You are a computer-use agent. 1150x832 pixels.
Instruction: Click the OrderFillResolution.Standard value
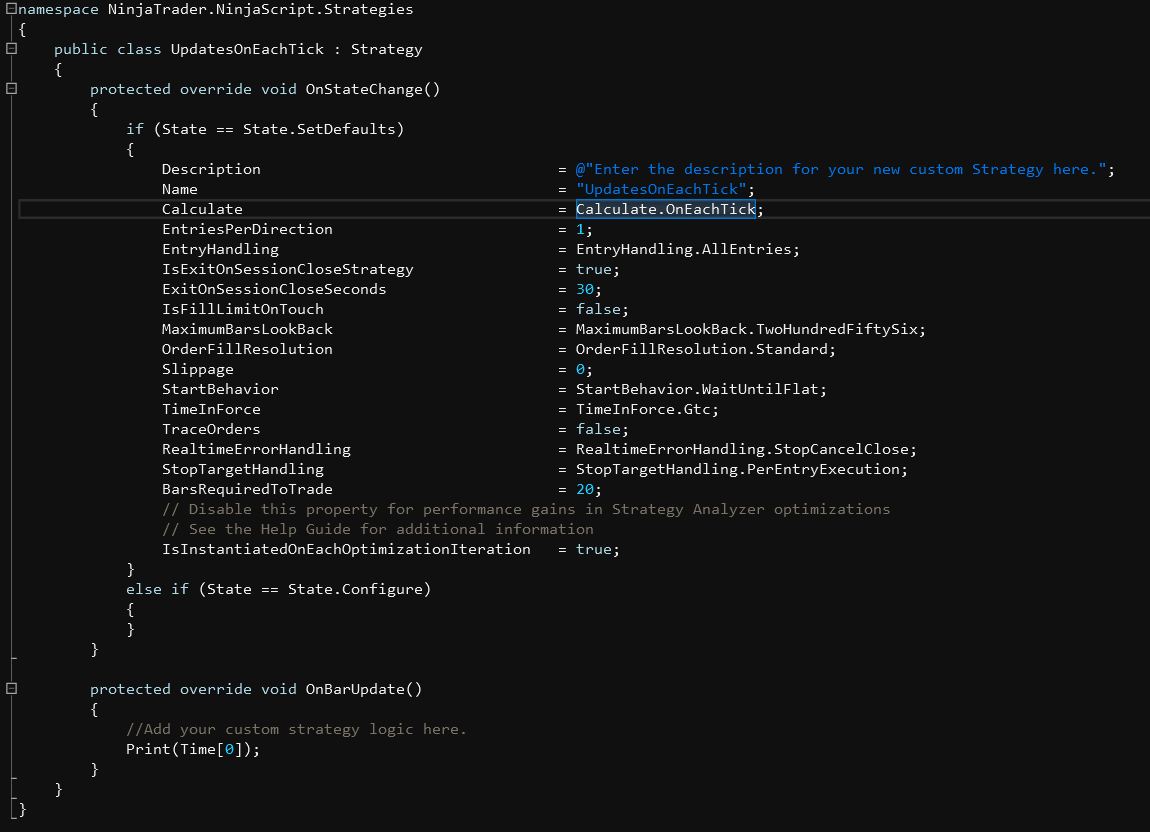pos(704,349)
